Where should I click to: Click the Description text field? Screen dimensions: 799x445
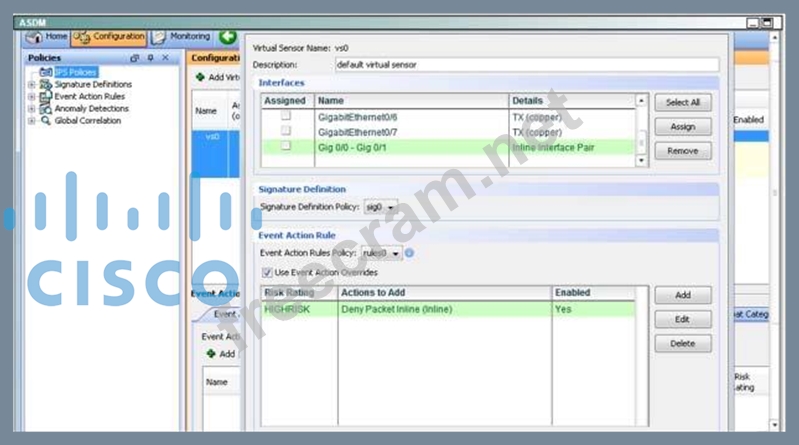pos(526,64)
